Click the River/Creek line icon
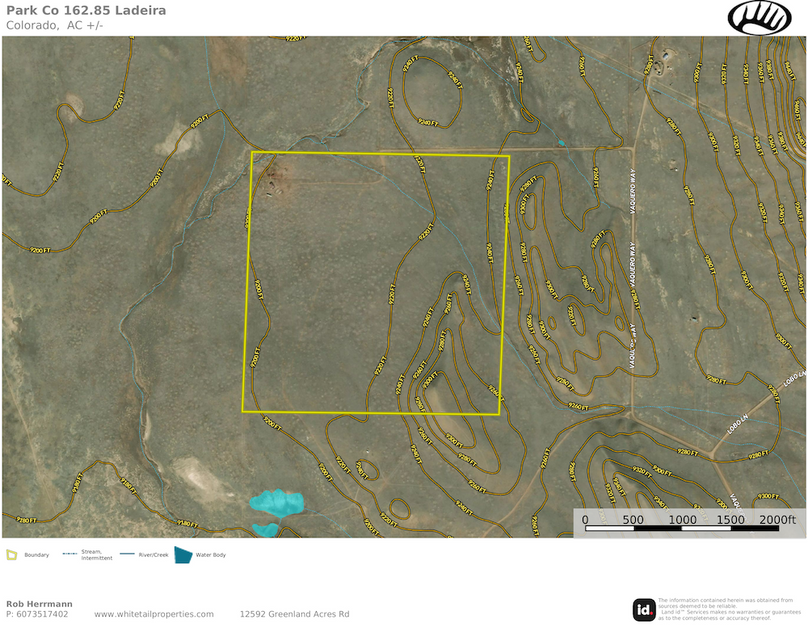808x625 pixels. point(128,556)
